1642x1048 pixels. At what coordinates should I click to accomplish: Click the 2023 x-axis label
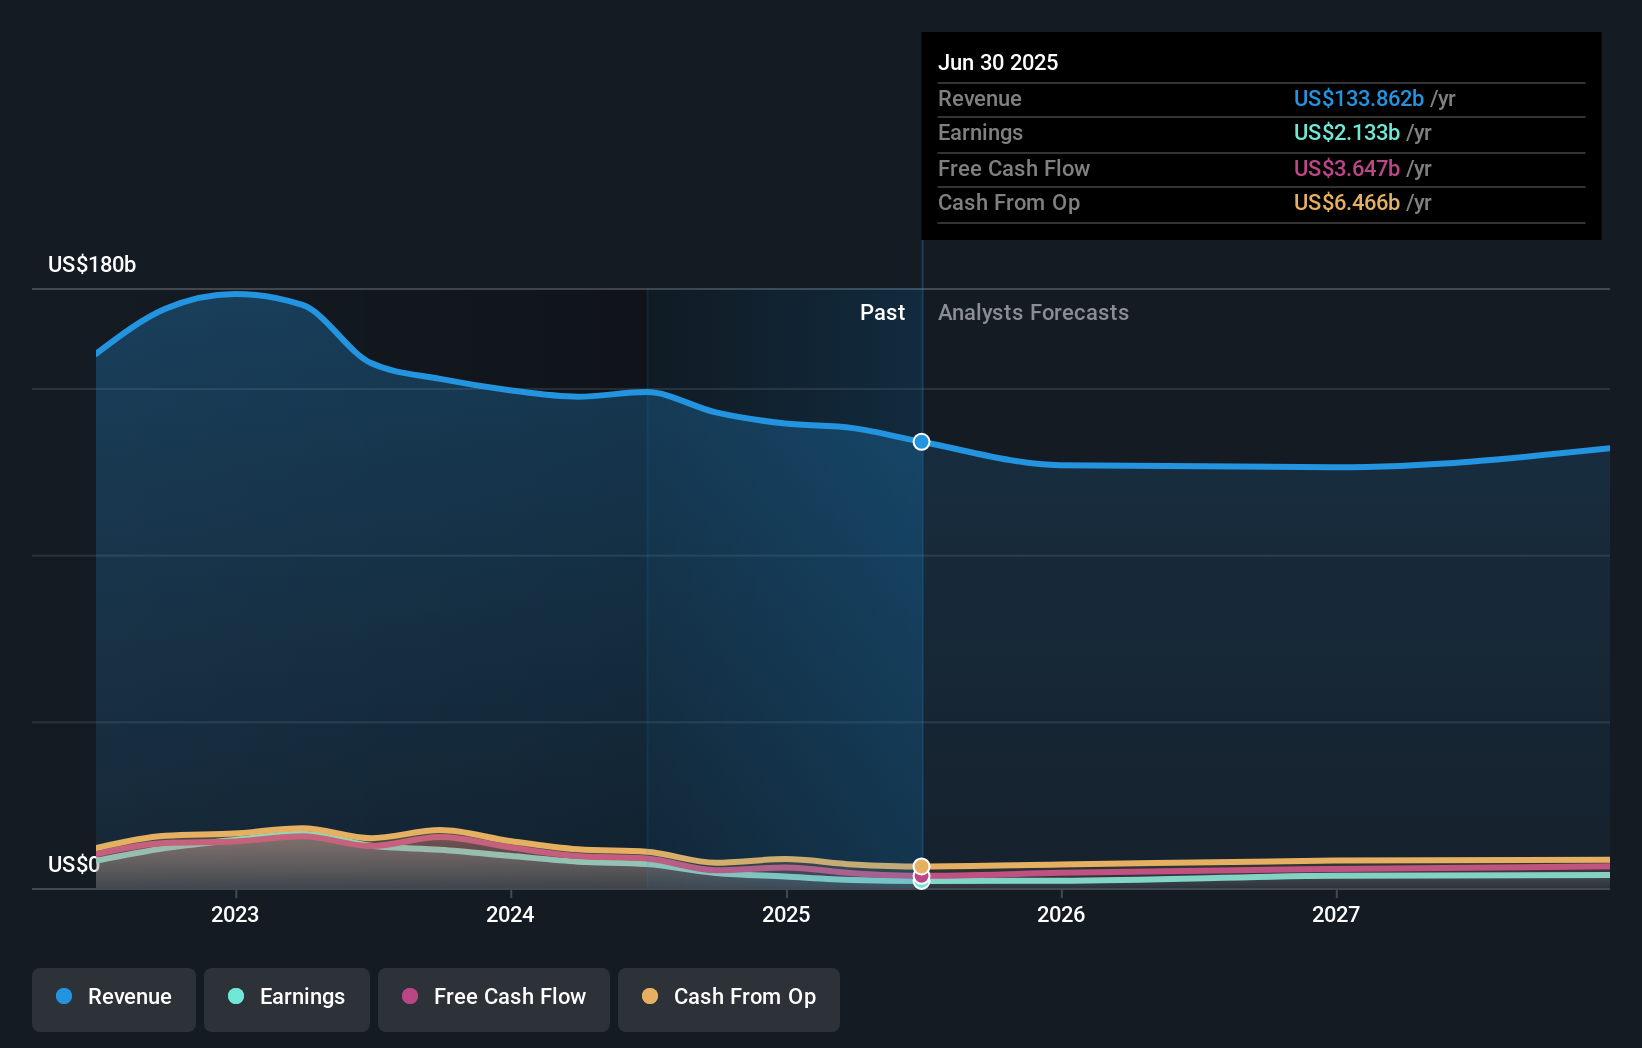click(x=235, y=914)
